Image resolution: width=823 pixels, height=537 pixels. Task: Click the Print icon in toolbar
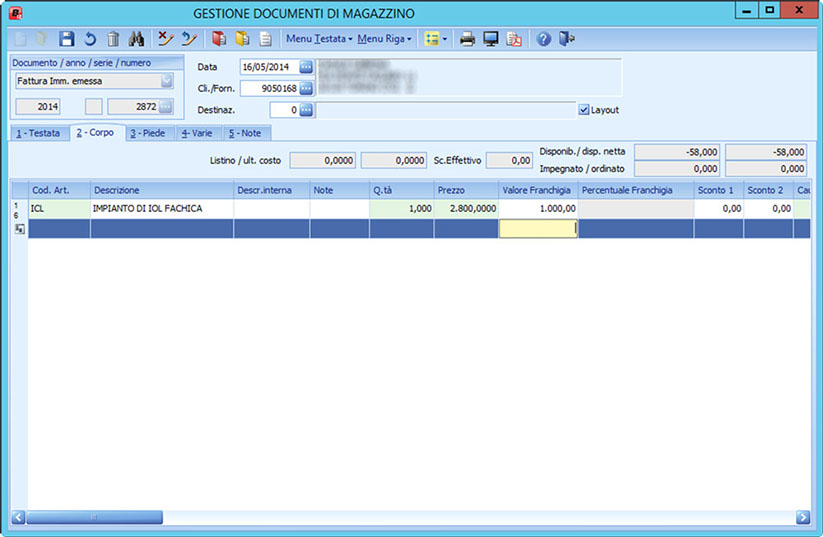[467, 39]
